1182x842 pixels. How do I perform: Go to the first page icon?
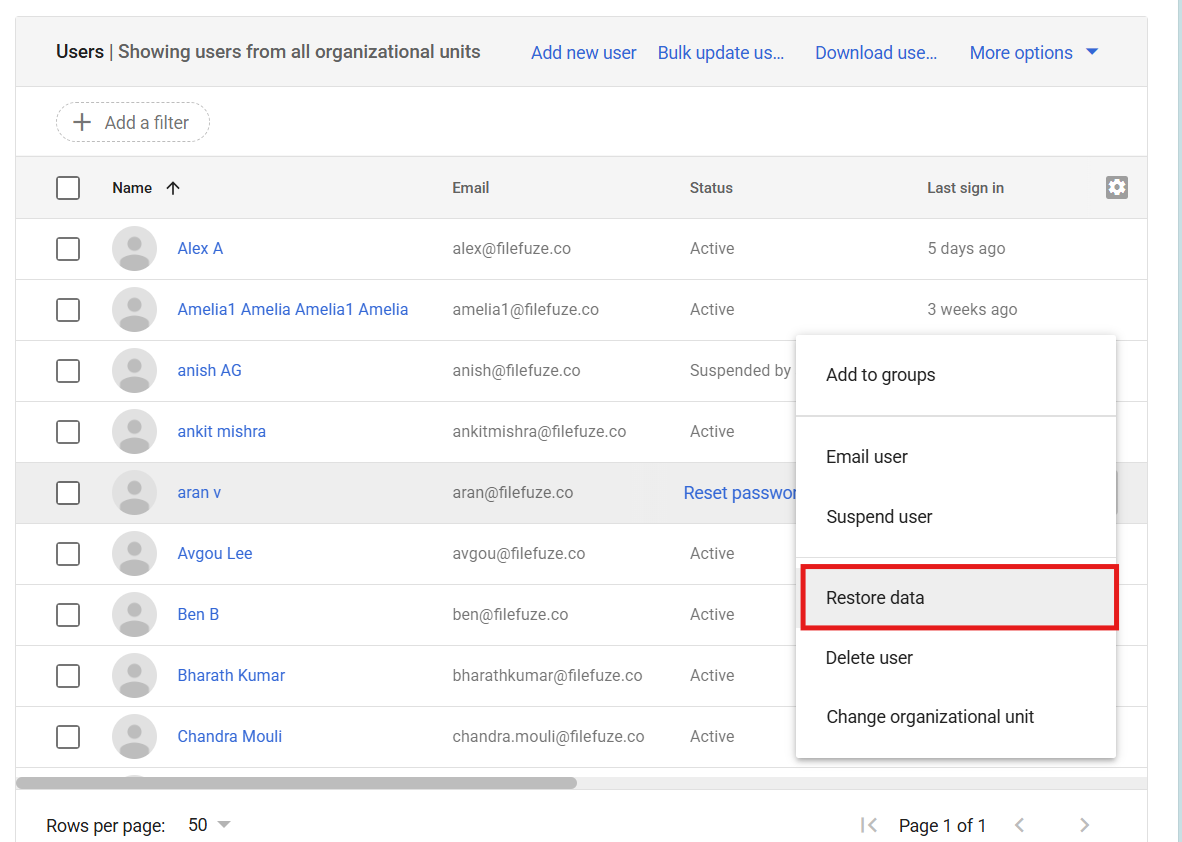868,825
